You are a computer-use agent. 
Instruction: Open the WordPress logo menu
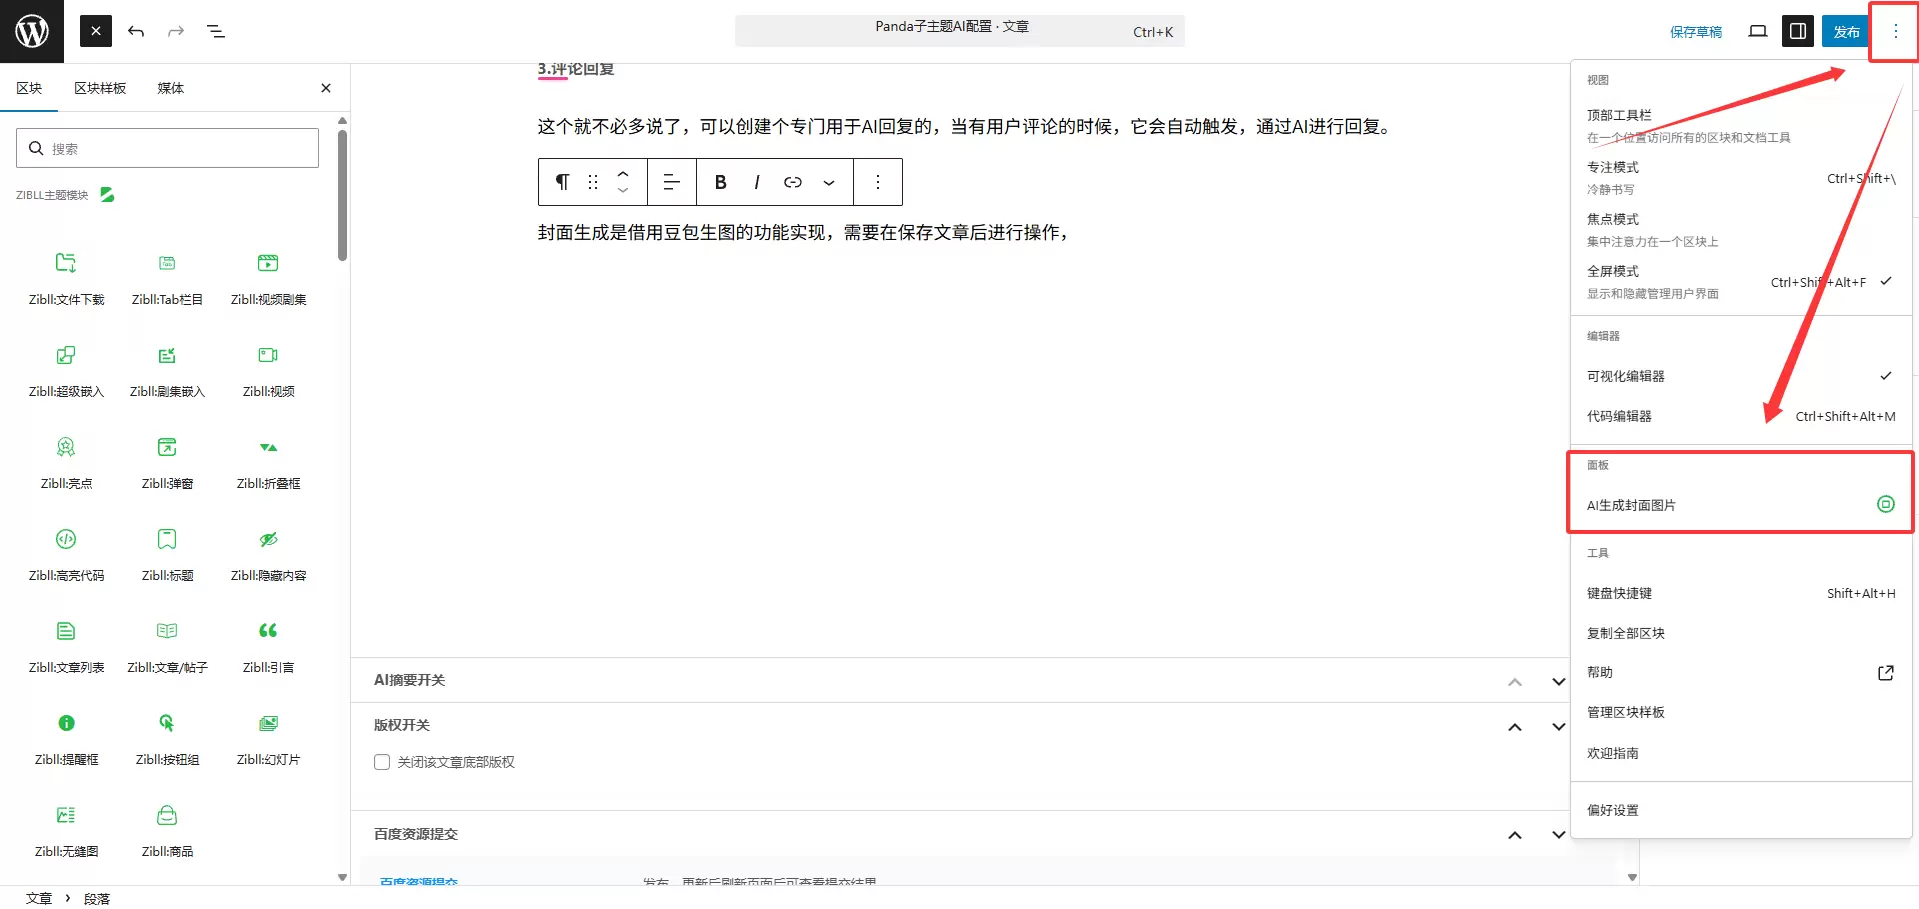31,31
